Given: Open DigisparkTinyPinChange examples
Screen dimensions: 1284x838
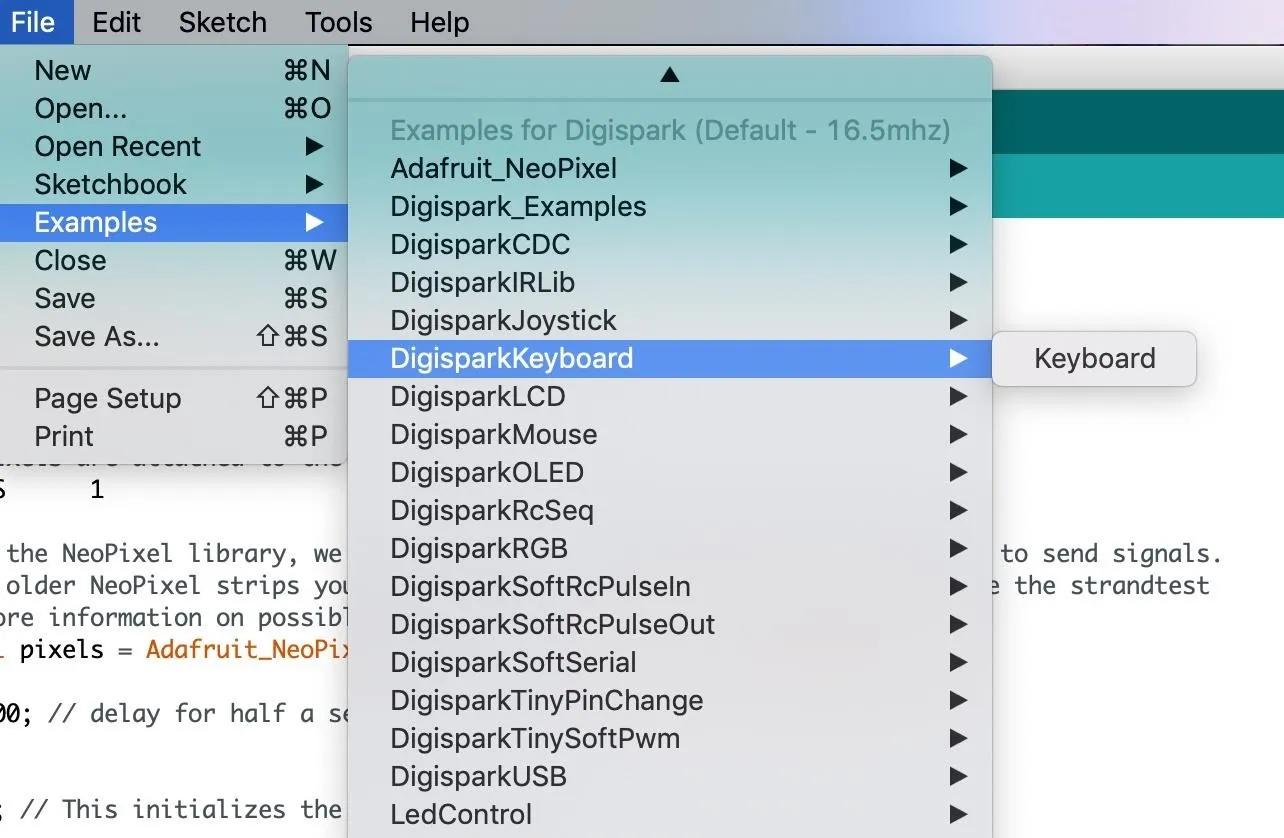Looking at the screenshot, I should click(x=670, y=700).
